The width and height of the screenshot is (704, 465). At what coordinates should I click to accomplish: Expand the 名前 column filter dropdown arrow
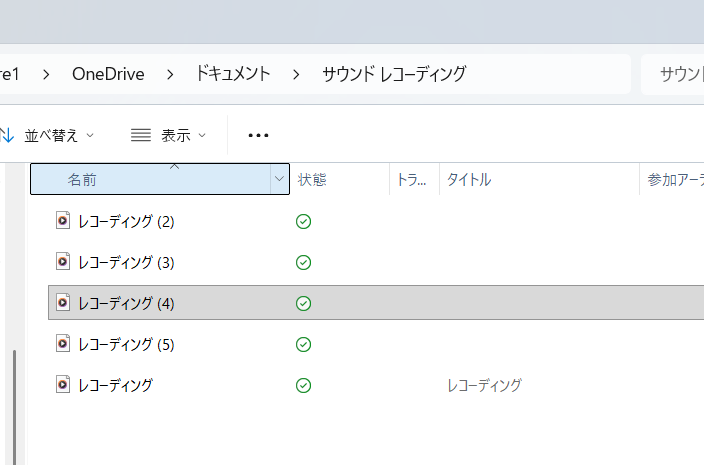278,180
